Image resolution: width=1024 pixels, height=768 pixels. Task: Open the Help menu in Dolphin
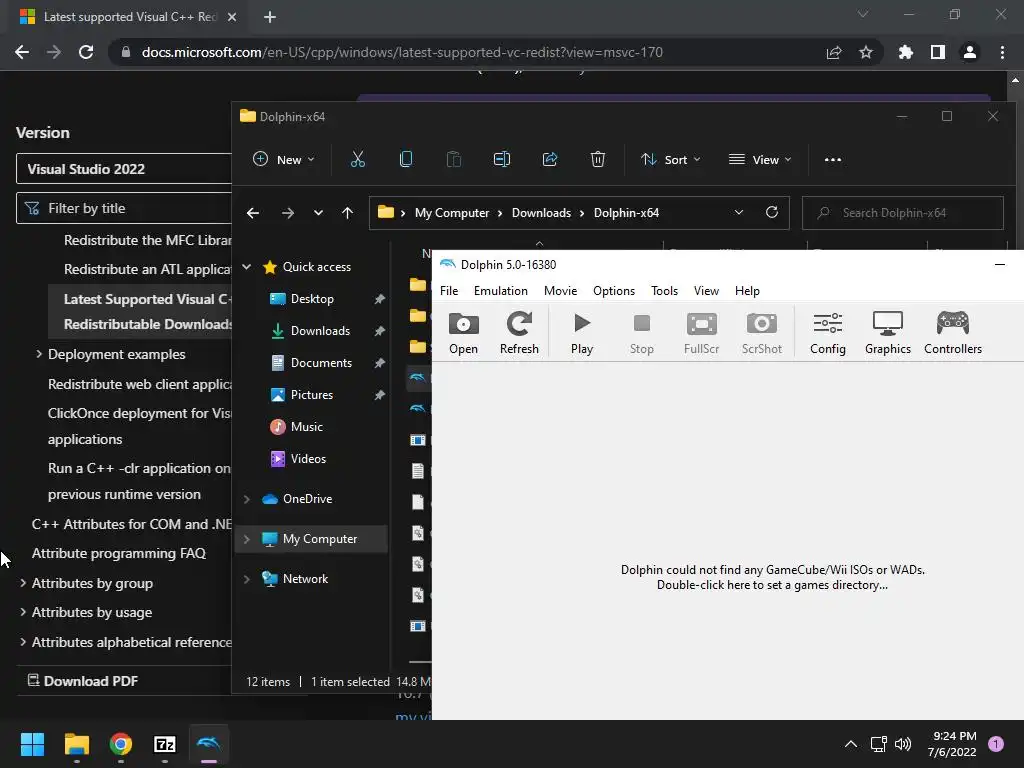point(747,291)
